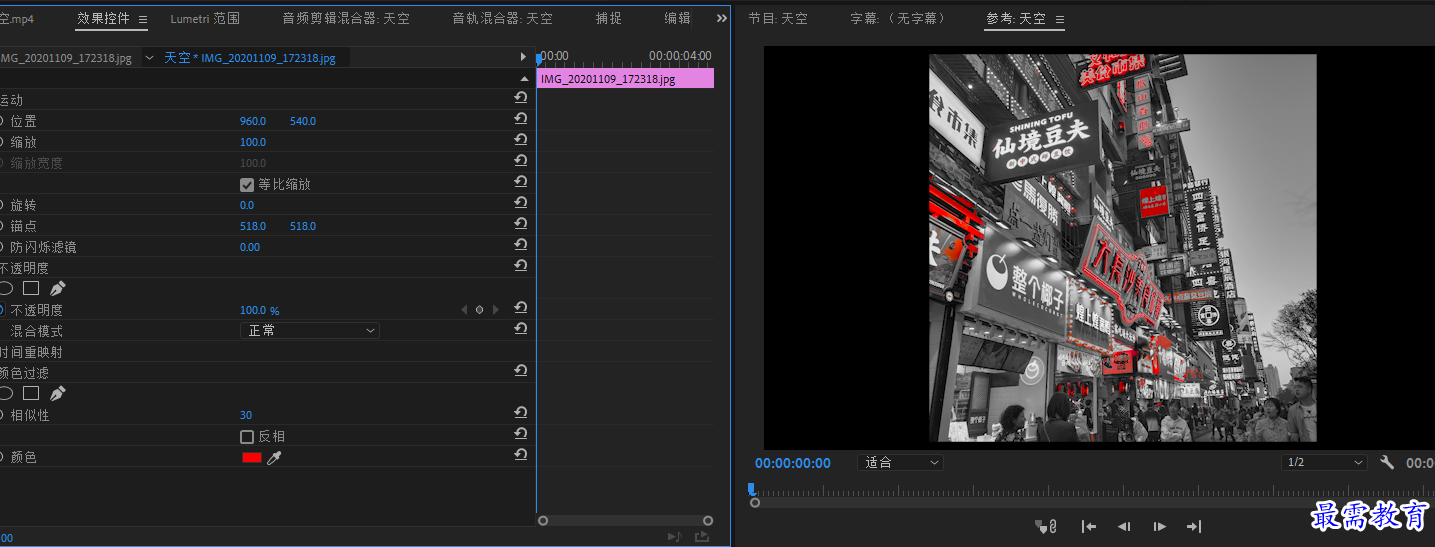Viewport: 1435px width, 547px height.
Task: Open the 适合 zoom level dropdown
Action: pyautogui.click(x=900, y=462)
